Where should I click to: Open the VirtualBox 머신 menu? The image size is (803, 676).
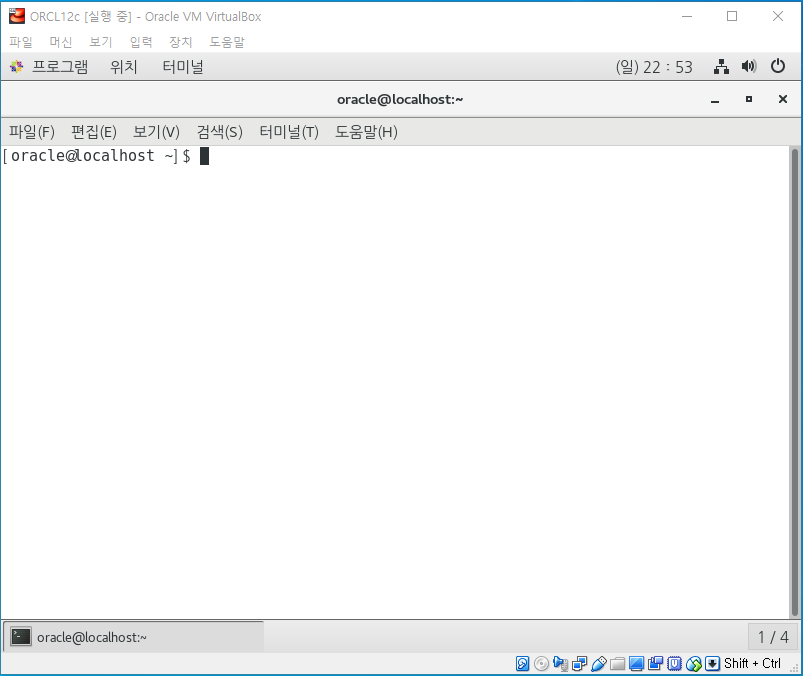(60, 42)
